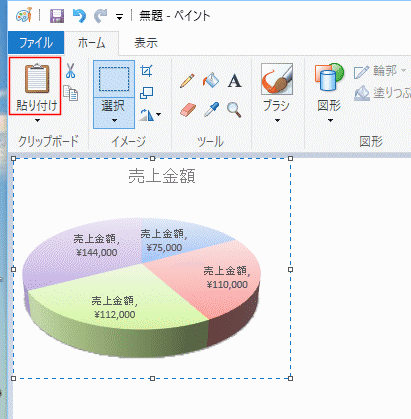This screenshot has height=419, width=411.
Task: Click the Copy icon
Action: 71,93
